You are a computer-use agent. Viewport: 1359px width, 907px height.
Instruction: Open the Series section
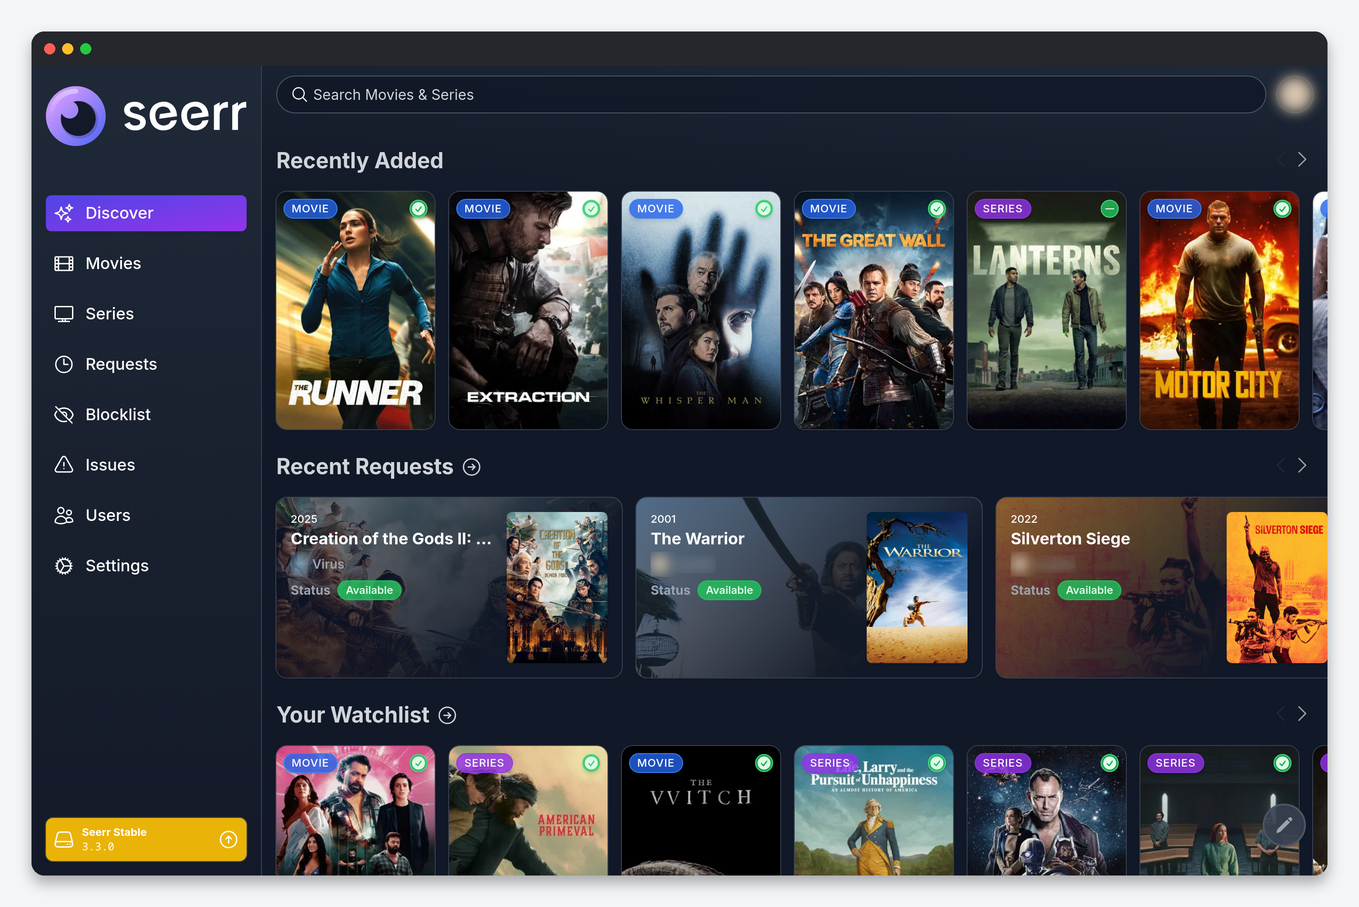[x=146, y=314]
